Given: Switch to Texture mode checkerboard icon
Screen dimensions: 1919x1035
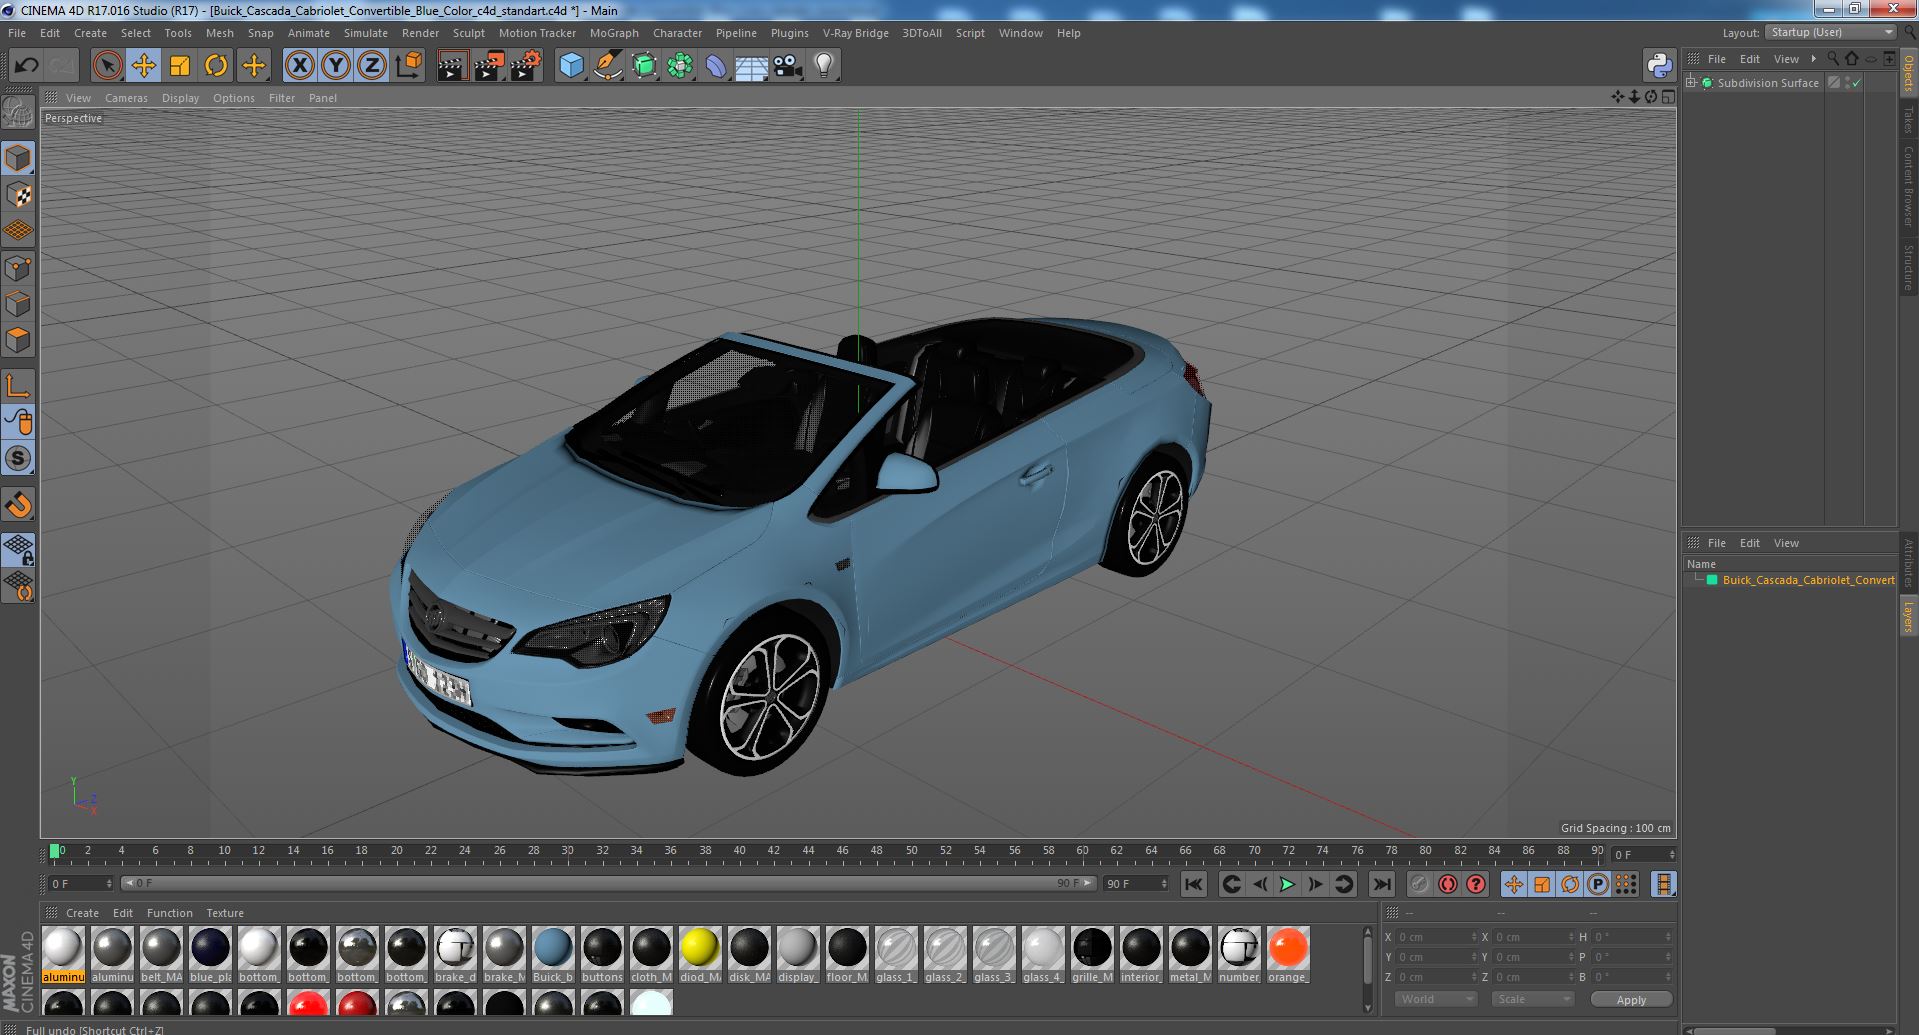Looking at the screenshot, I should pos(19,195).
